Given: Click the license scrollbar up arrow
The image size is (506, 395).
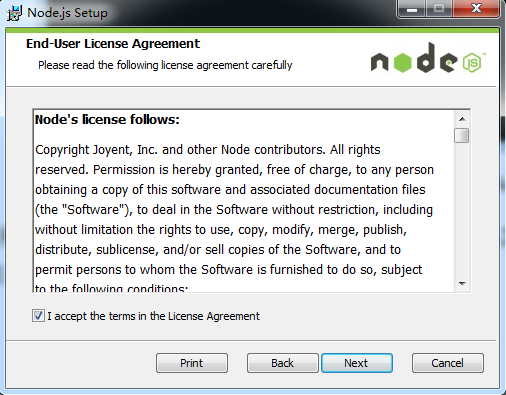Looking at the screenshot, I should click(462, 119).
